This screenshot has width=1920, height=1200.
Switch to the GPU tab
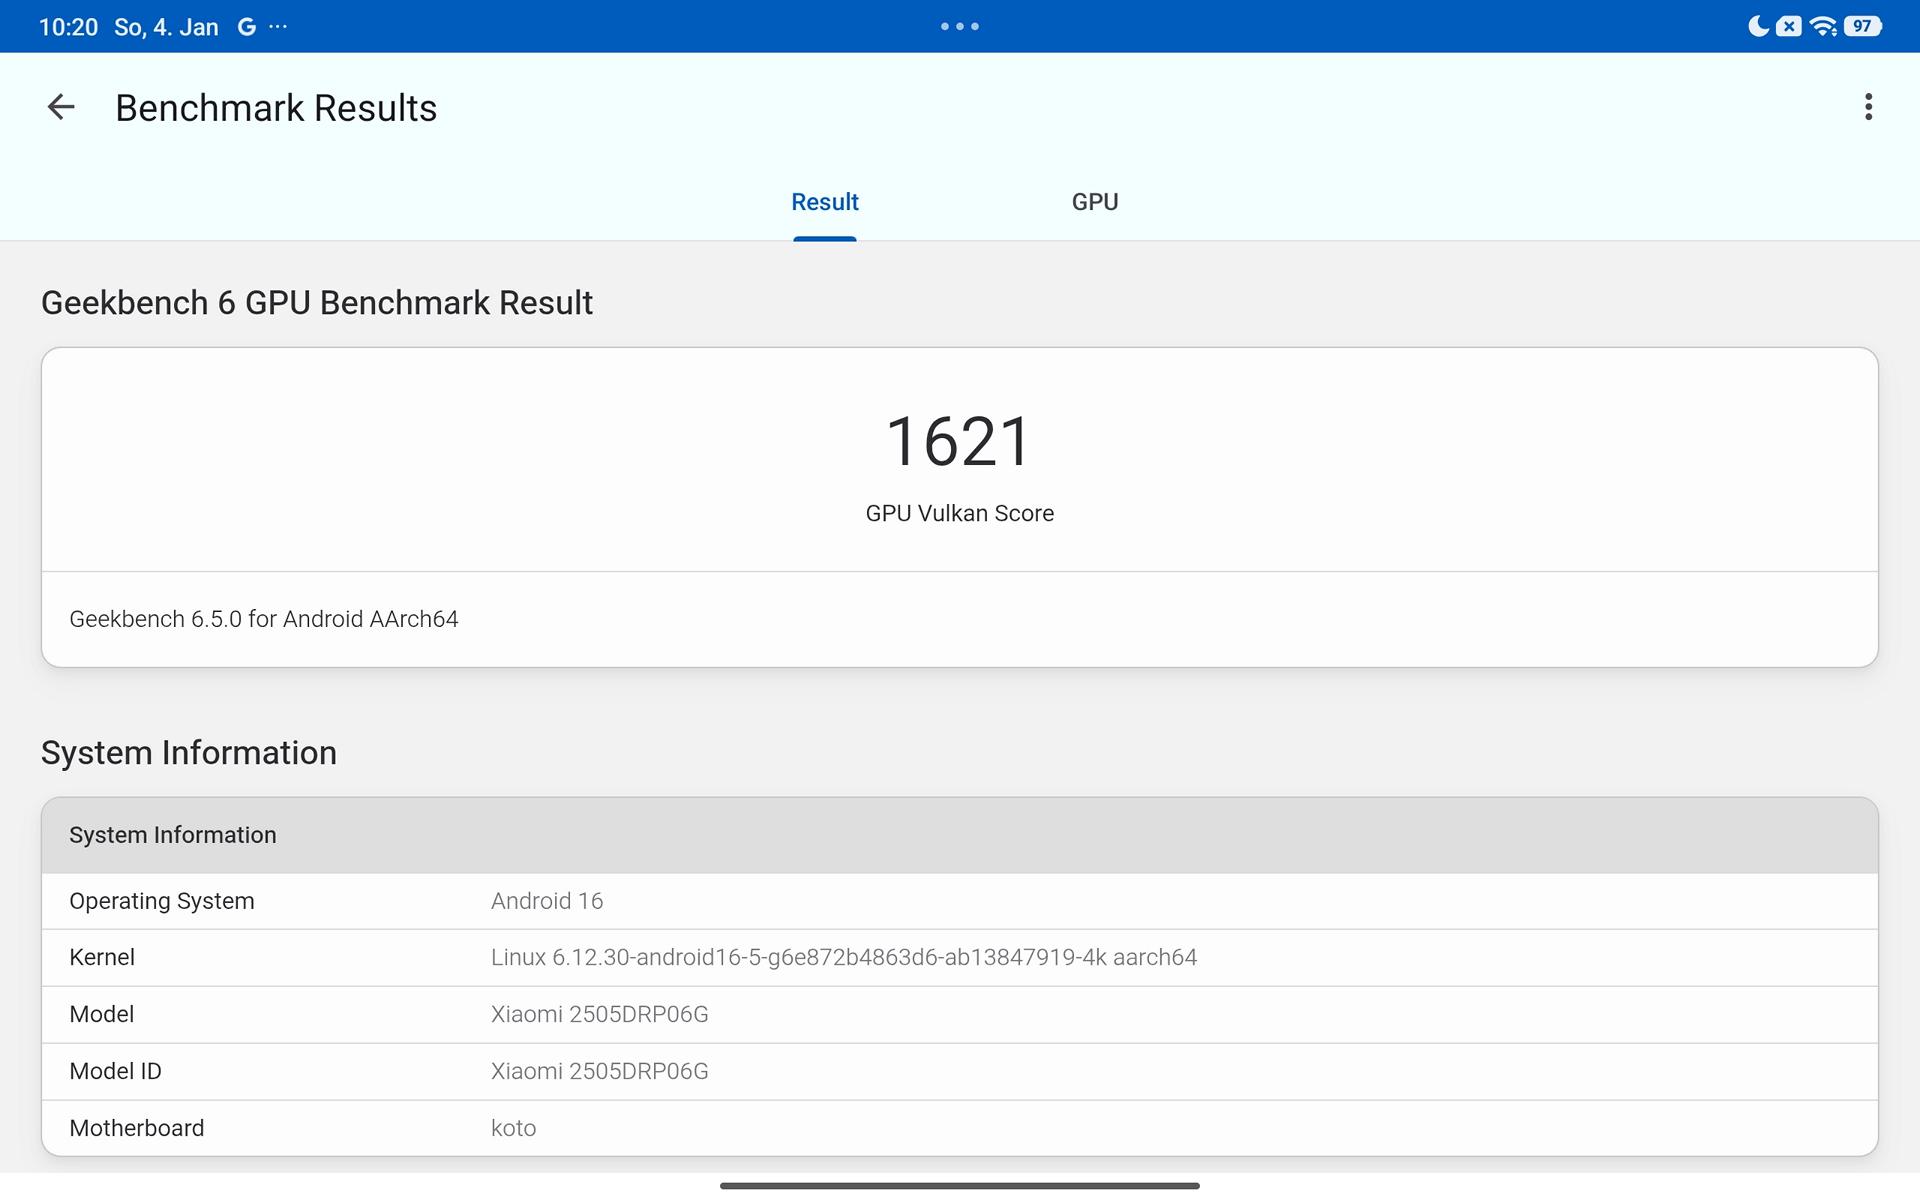pos(1094,202)
